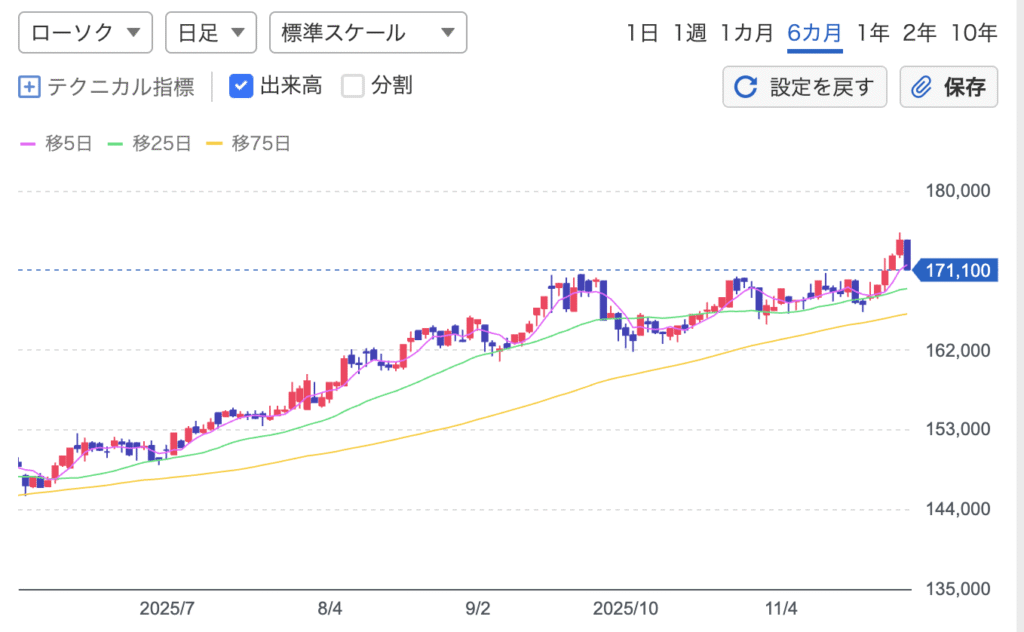The height and width of the screenshot is (632, 1024).
Task: Expand the 標準スケール scale dropdown
Action: point(368,33)
